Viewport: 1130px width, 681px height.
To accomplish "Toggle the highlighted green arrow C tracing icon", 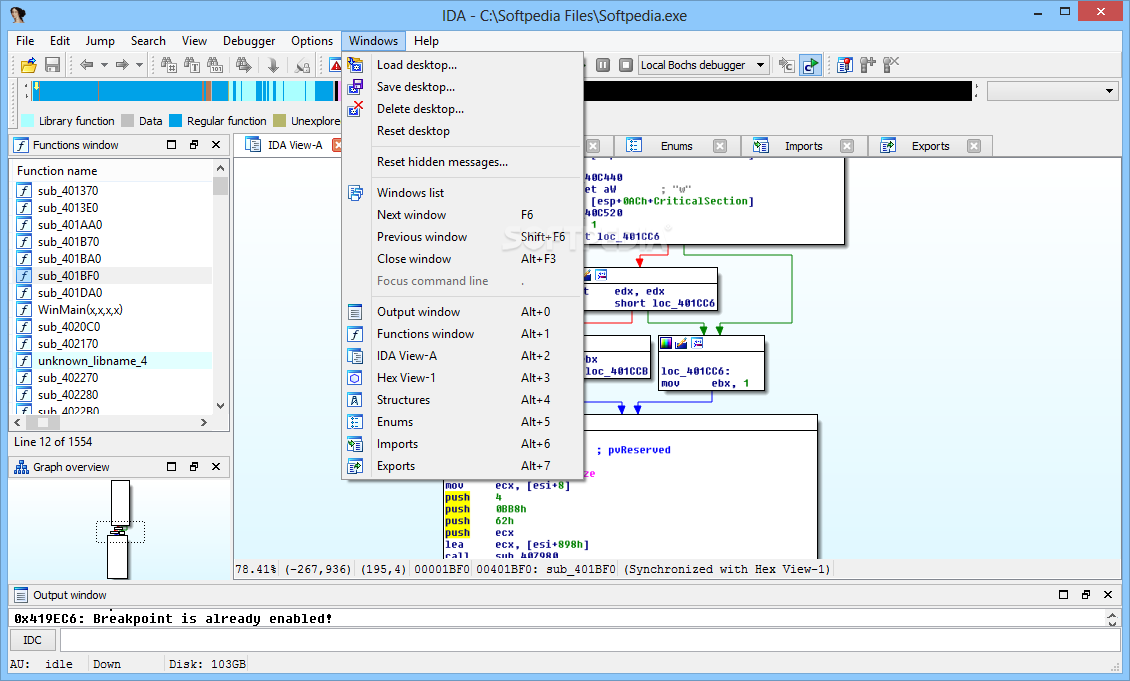I will [811, 66].
